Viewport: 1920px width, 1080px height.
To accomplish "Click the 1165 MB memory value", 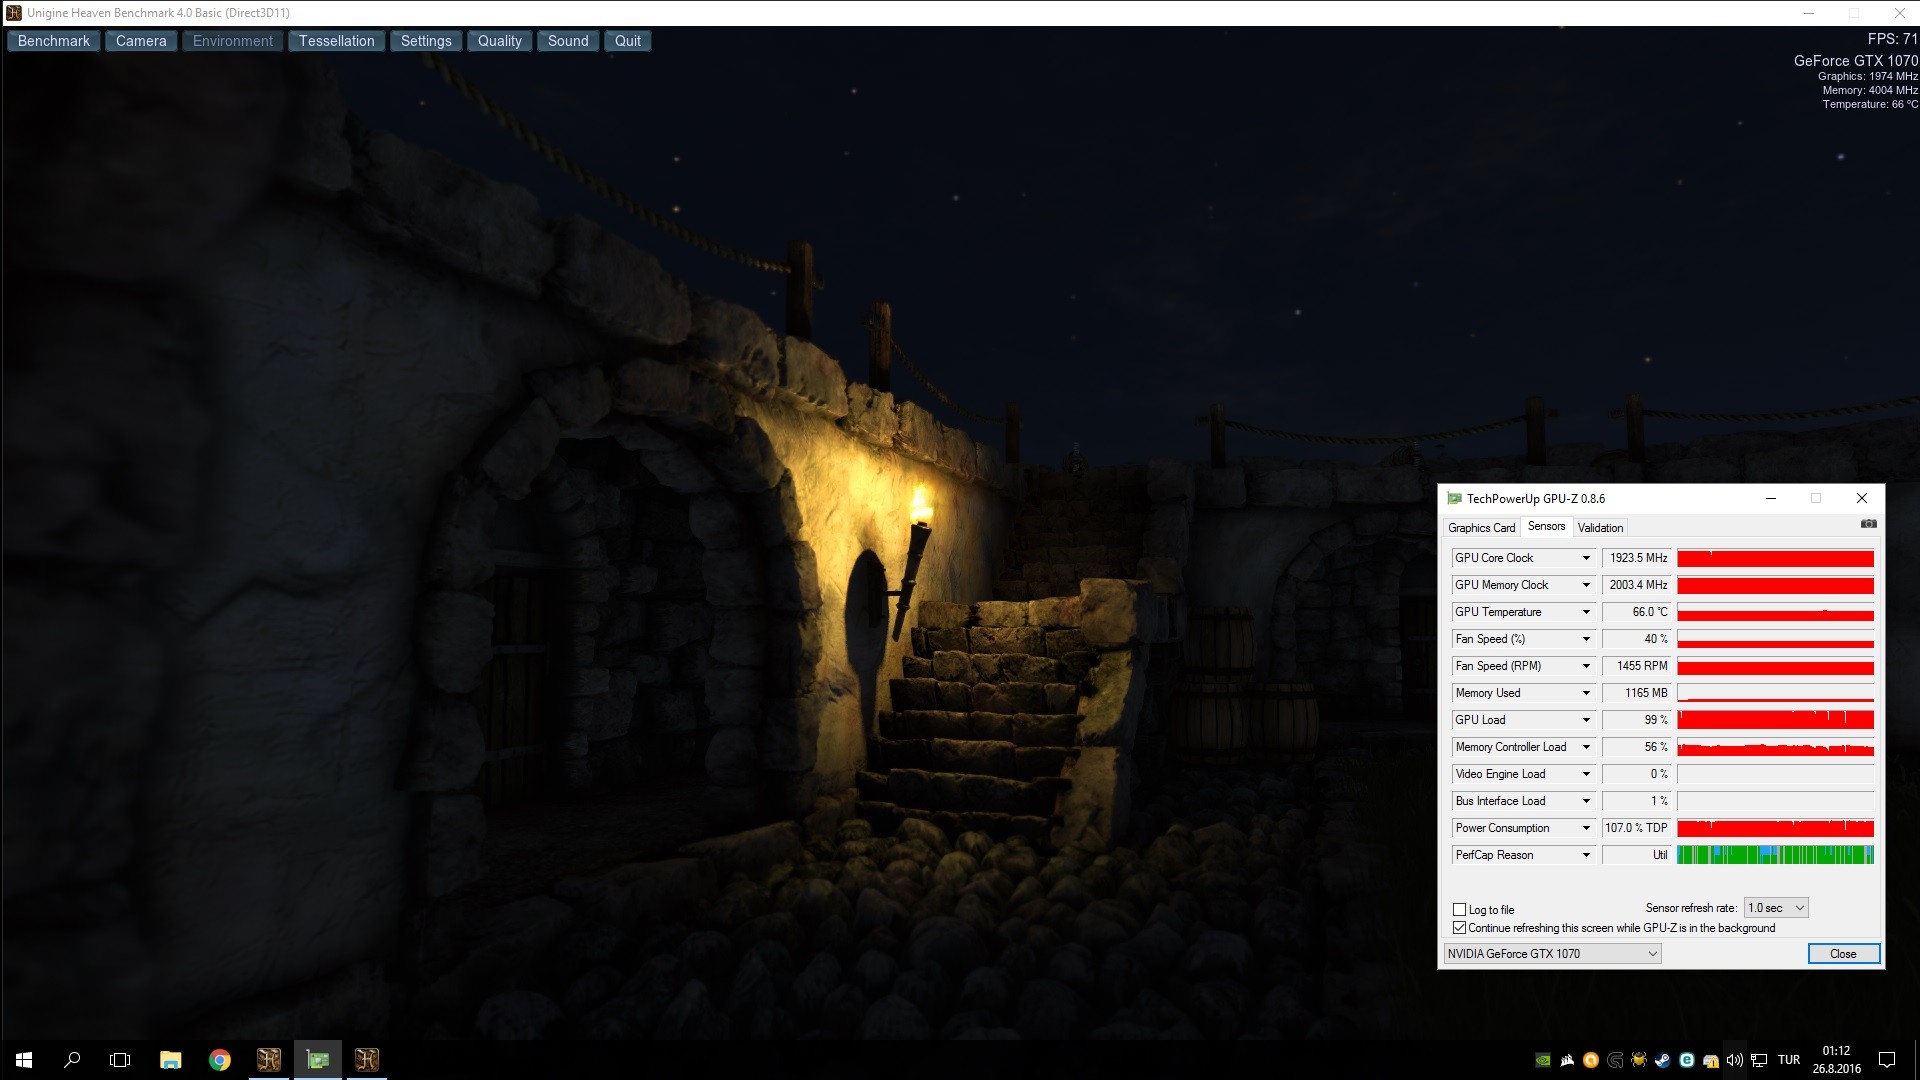I will [1637, 693].
